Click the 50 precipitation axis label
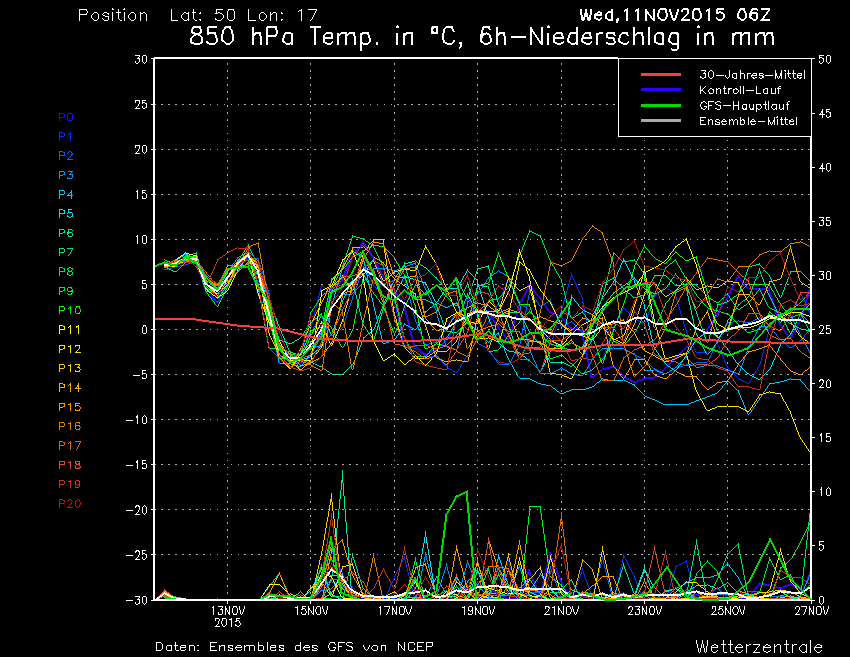Viewport: 850px width, 657px height. coord(825,59)
